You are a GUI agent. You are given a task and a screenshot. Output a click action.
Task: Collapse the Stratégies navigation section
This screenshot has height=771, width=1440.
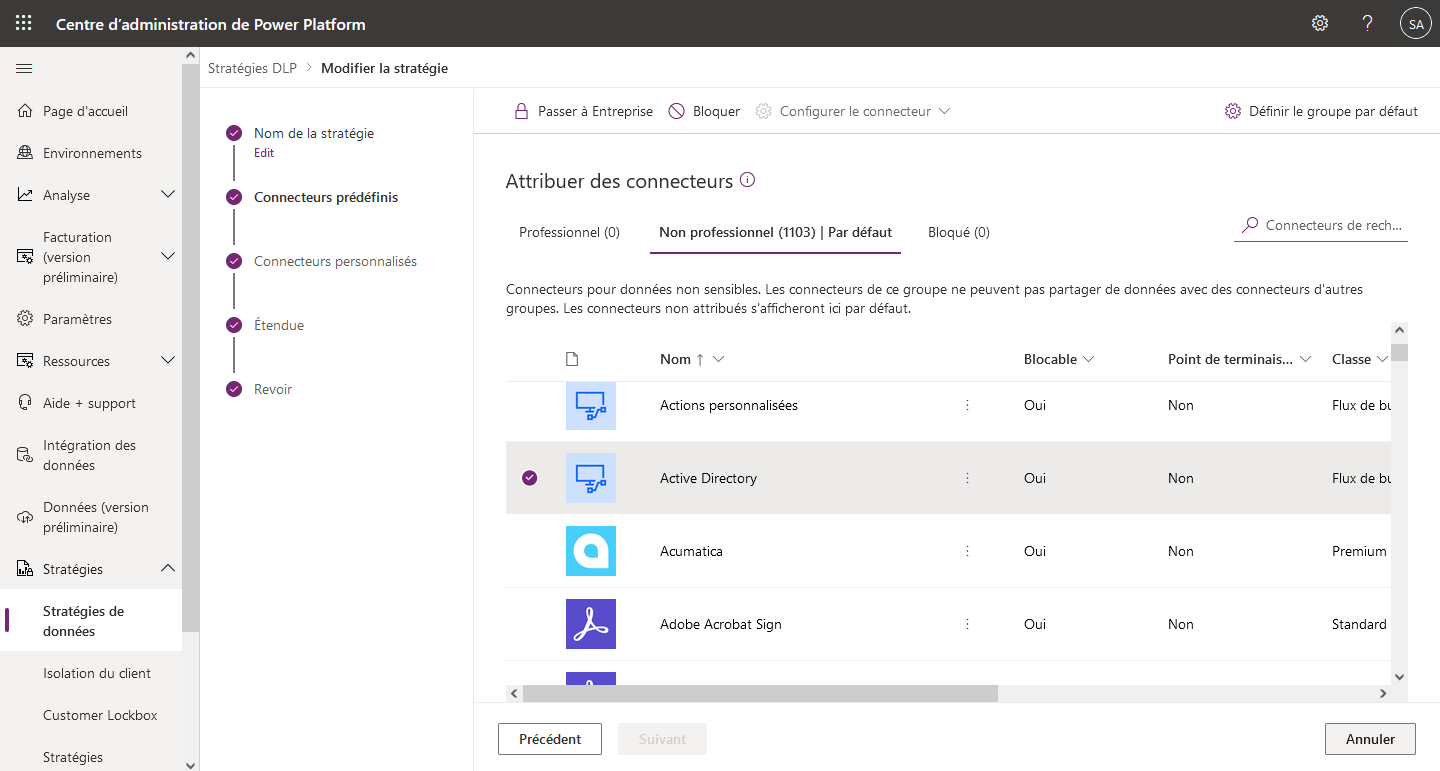(168, 569)
